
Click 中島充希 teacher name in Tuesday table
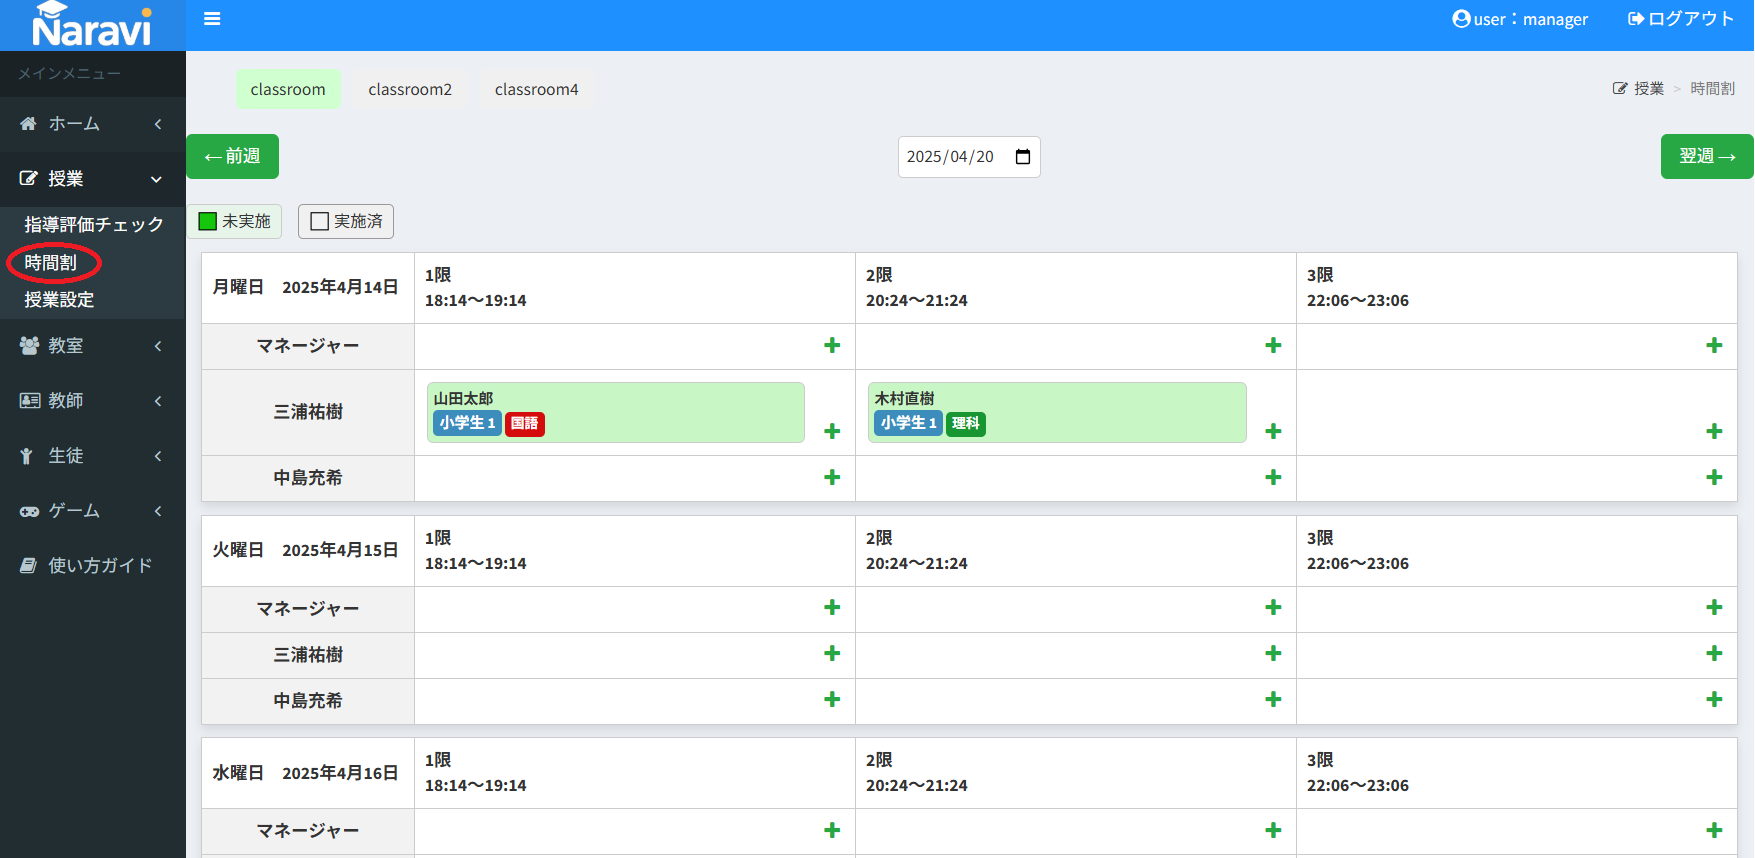308,701
